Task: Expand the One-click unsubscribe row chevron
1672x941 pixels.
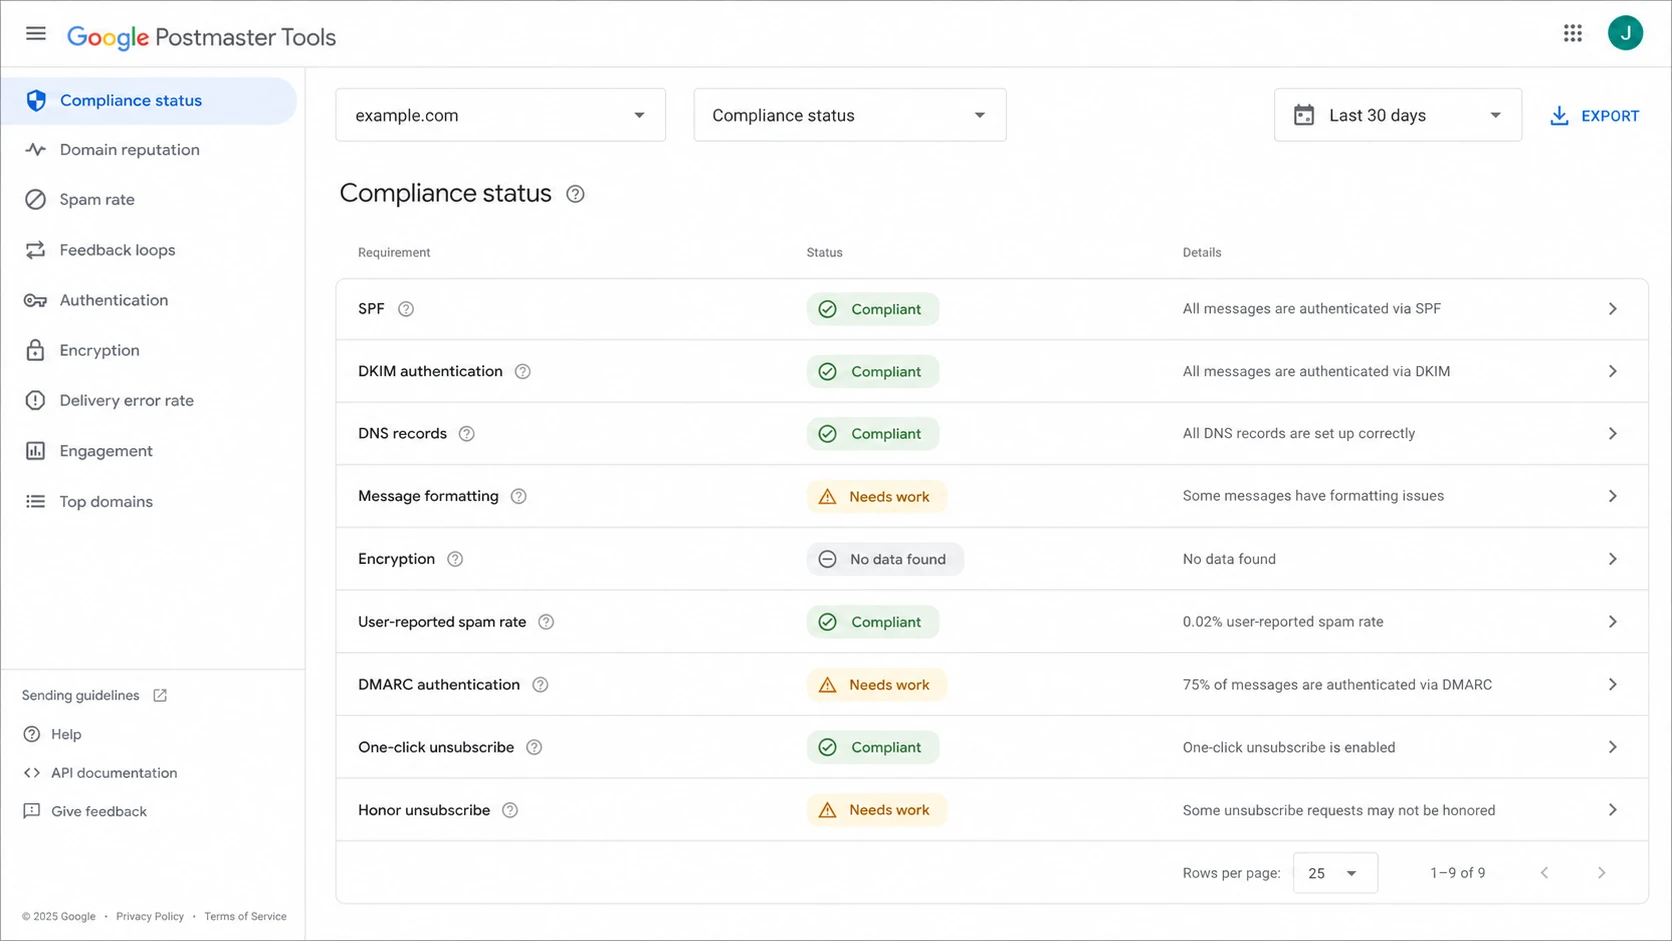Action: [x=1612, y=747]
